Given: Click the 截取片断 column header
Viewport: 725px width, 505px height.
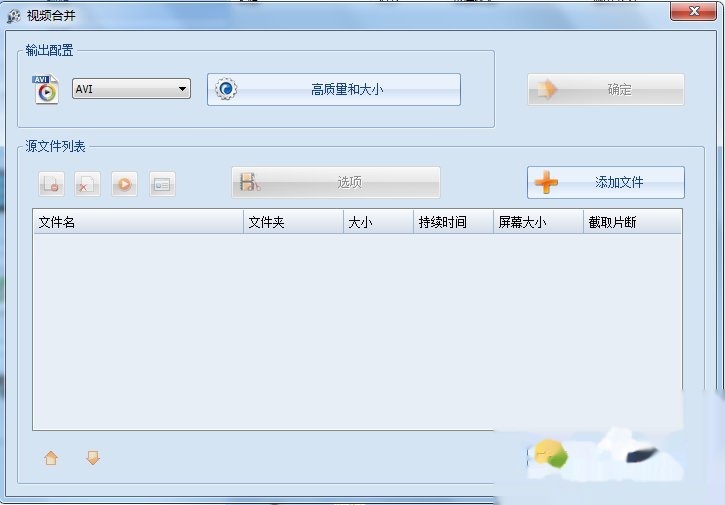Looking at the screenshot, I should [x=632, y=222].
